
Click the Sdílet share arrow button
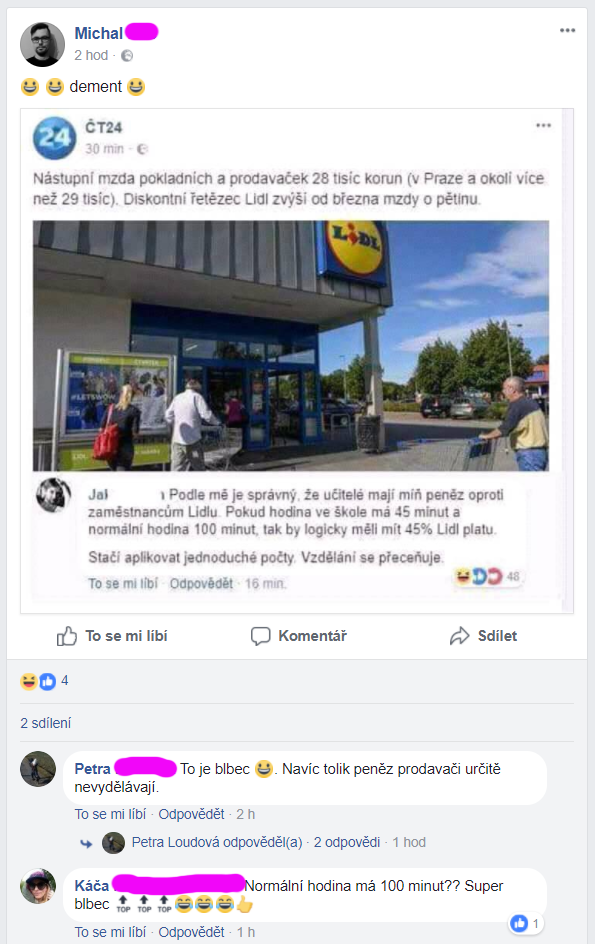484,636
